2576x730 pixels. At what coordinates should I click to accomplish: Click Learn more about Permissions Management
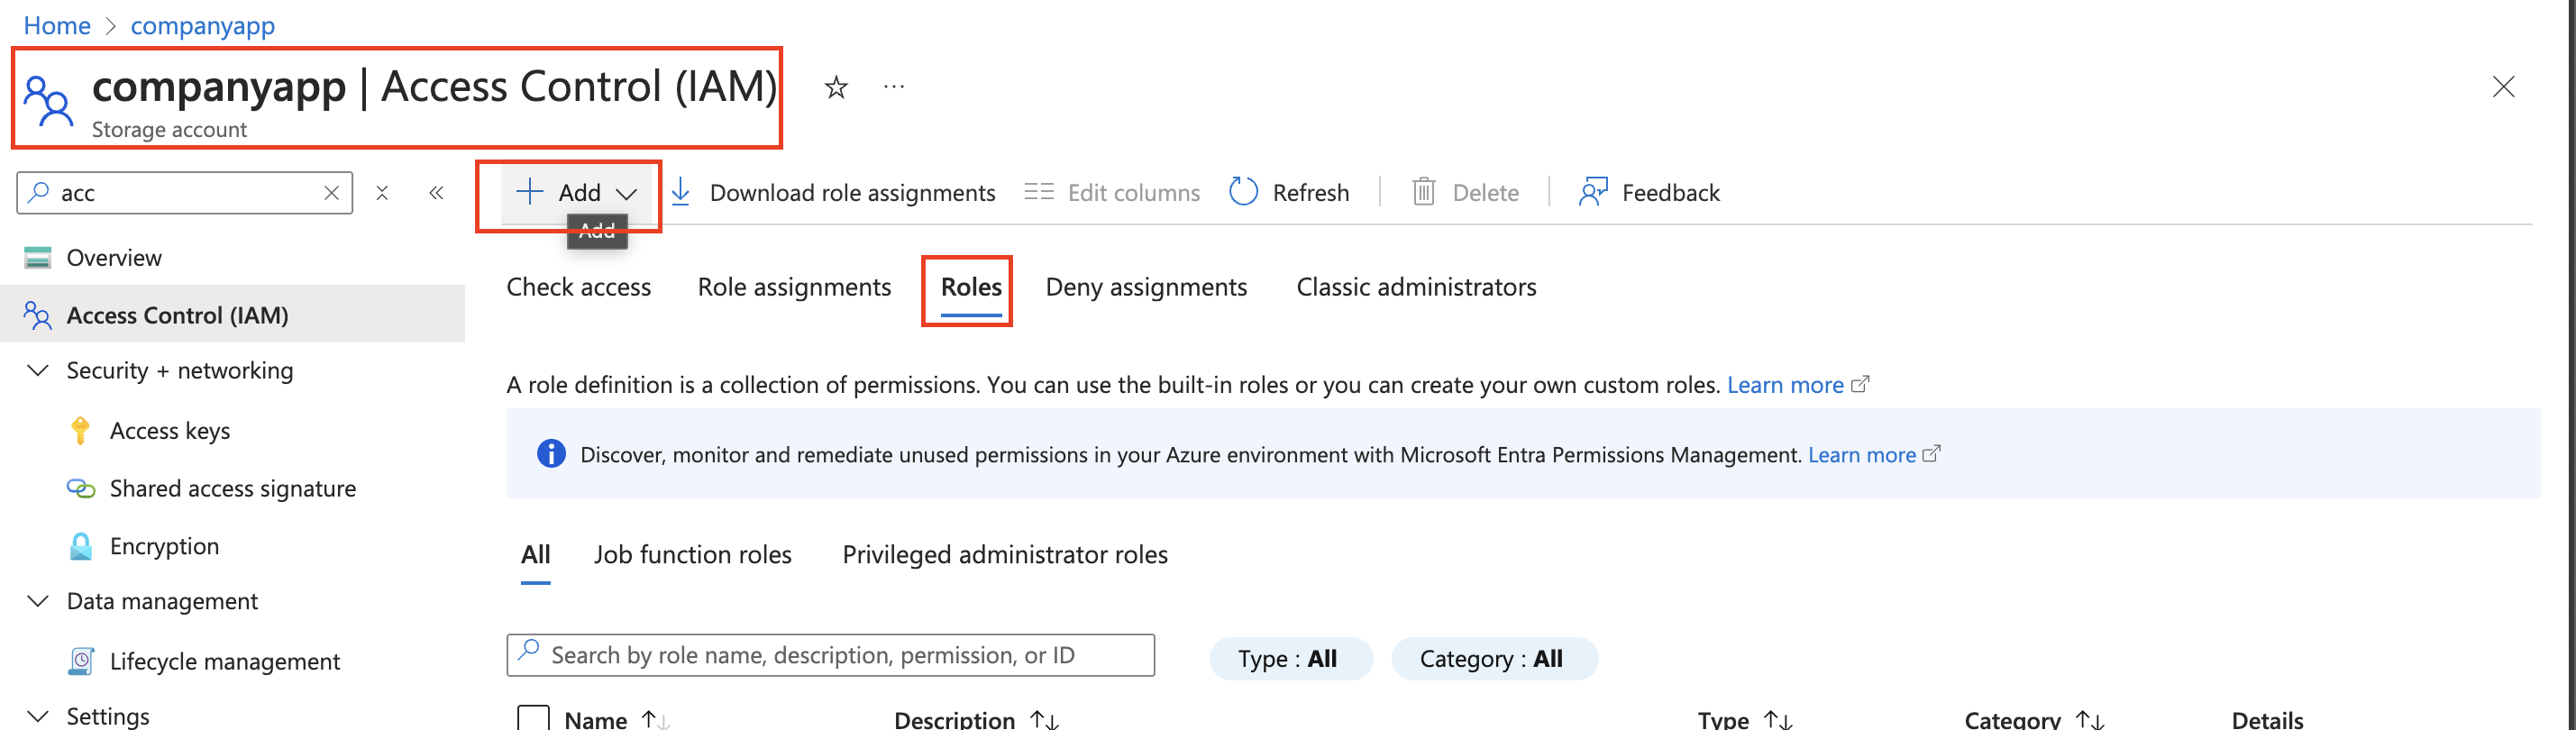(1873, 455)
